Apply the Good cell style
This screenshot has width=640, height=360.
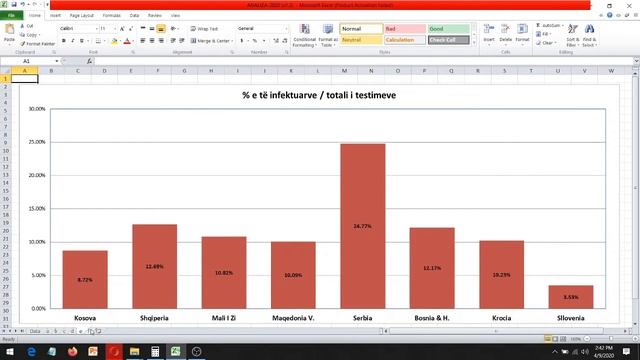pyautogui.click(x=449, y=29)
